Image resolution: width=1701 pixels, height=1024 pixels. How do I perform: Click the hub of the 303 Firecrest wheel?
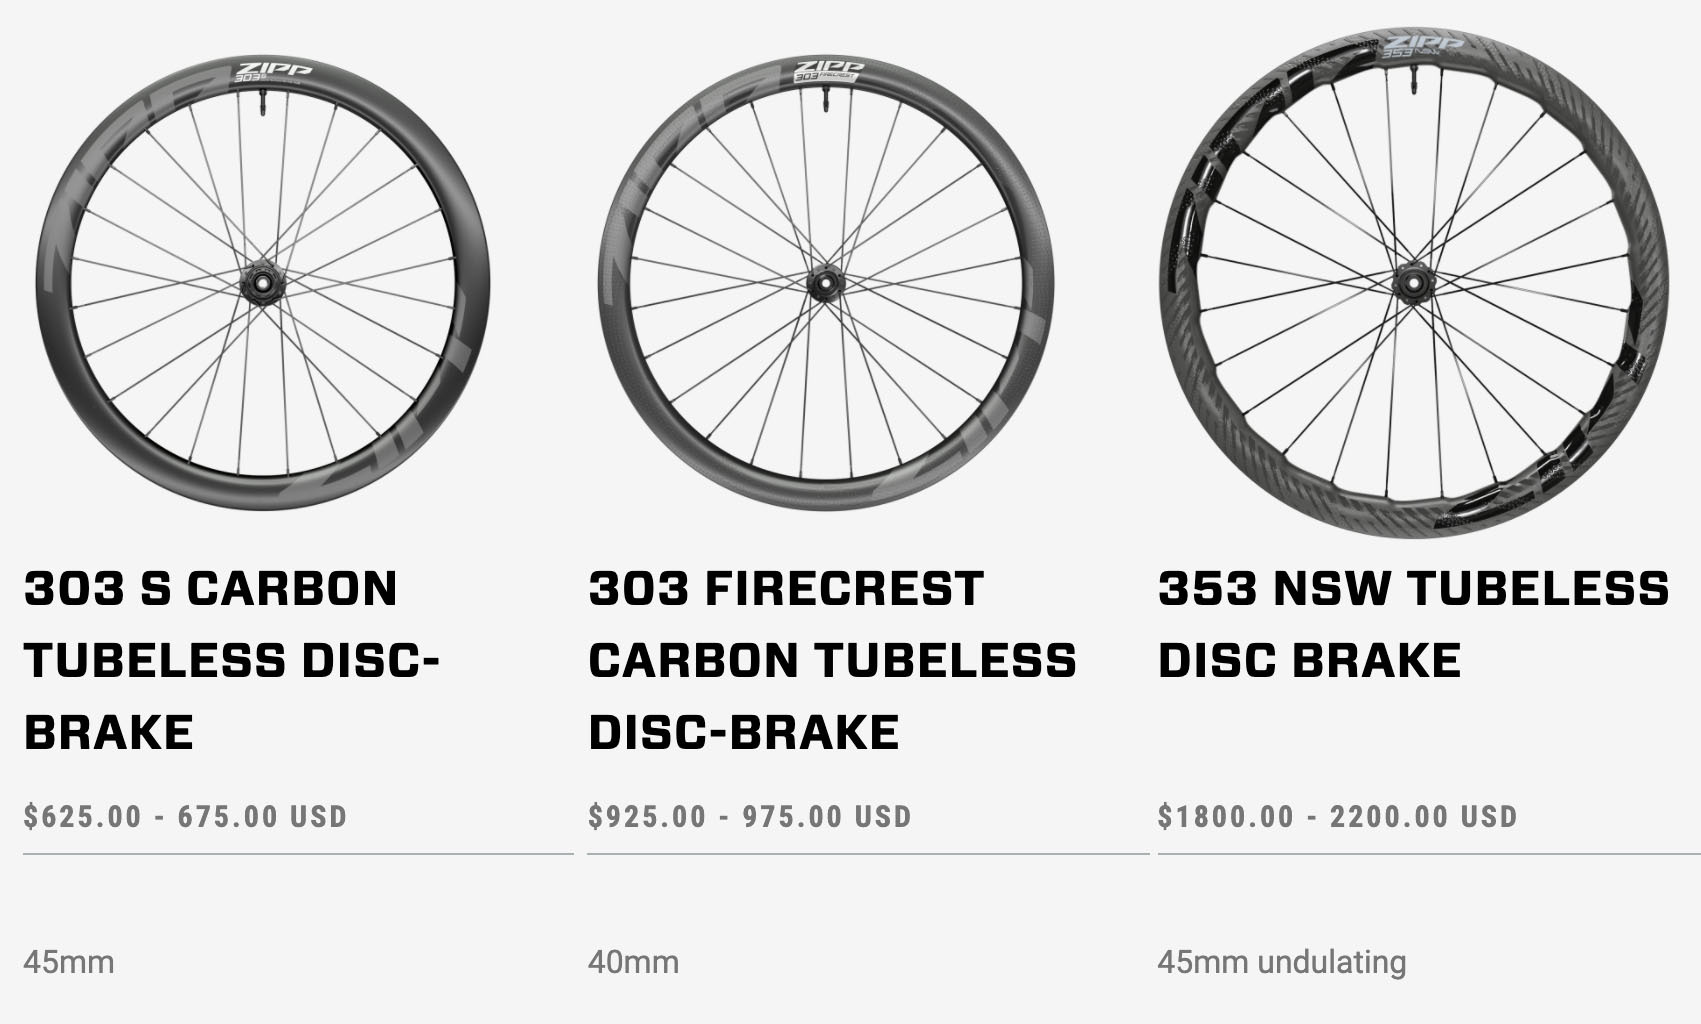(826, 282)
